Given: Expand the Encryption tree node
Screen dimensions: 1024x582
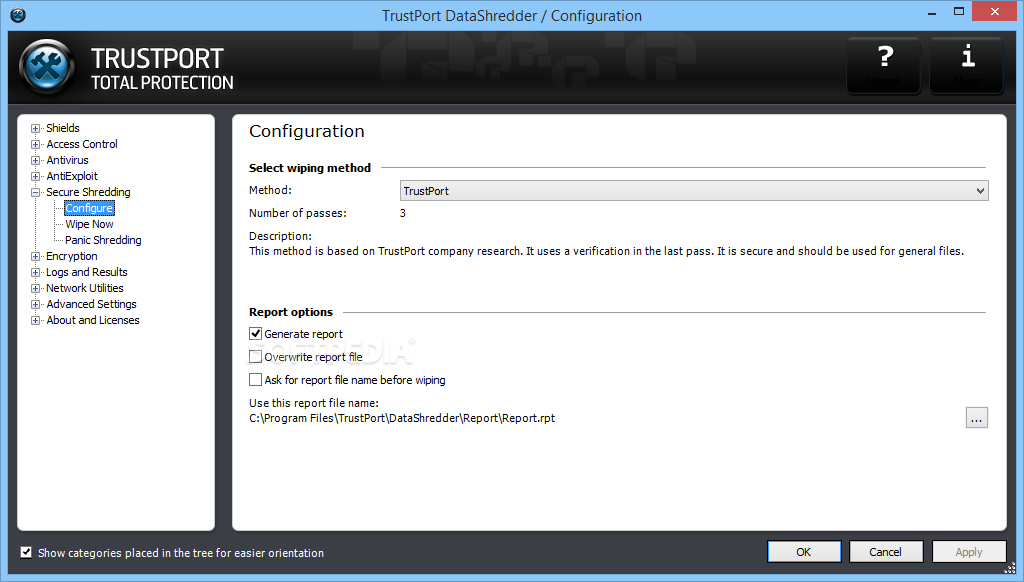Looking at the screenshot, I should pyautogui.click(x=36, y=256).
